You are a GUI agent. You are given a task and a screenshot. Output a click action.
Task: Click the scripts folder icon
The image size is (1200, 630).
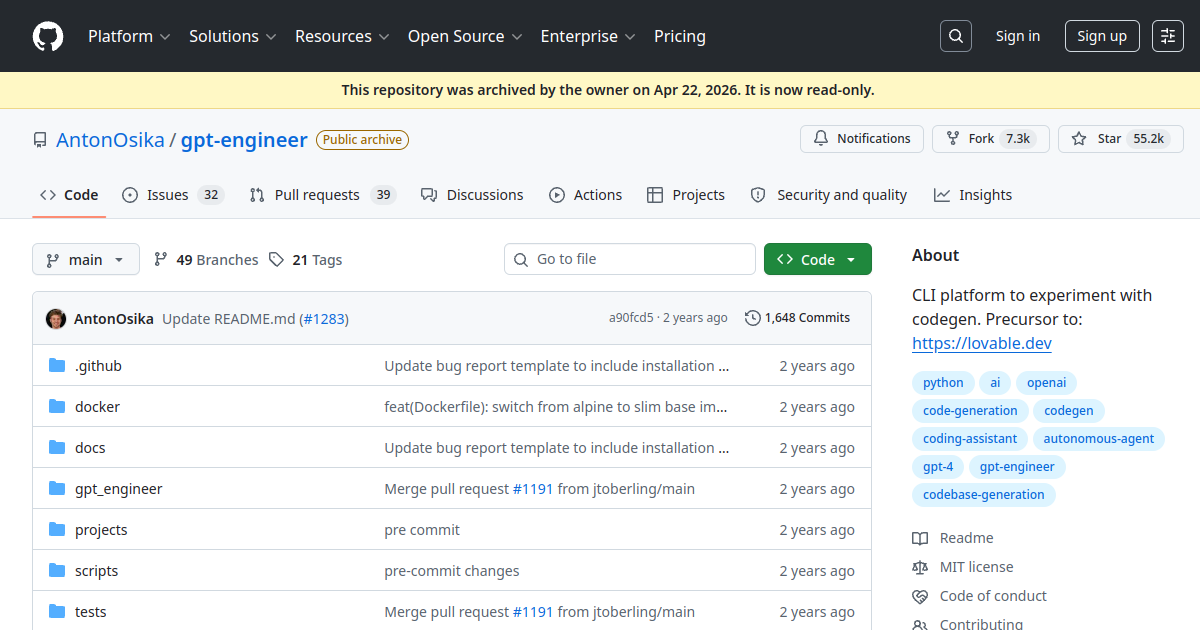pos(57,571)
